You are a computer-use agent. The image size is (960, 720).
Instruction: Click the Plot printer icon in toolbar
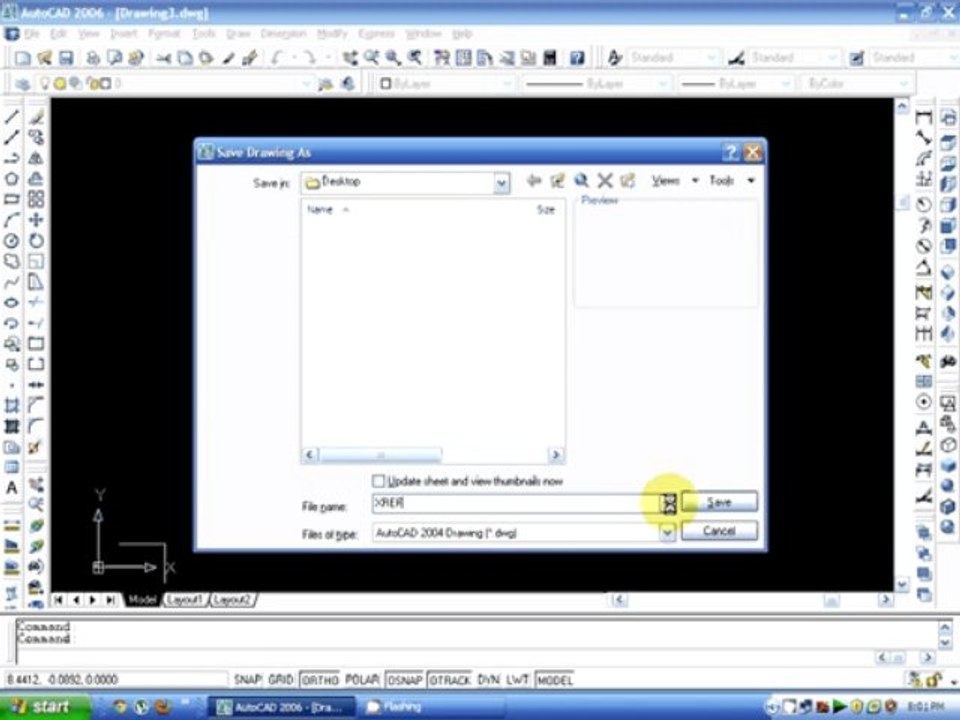pyautogui.click(x=93, y=58)
